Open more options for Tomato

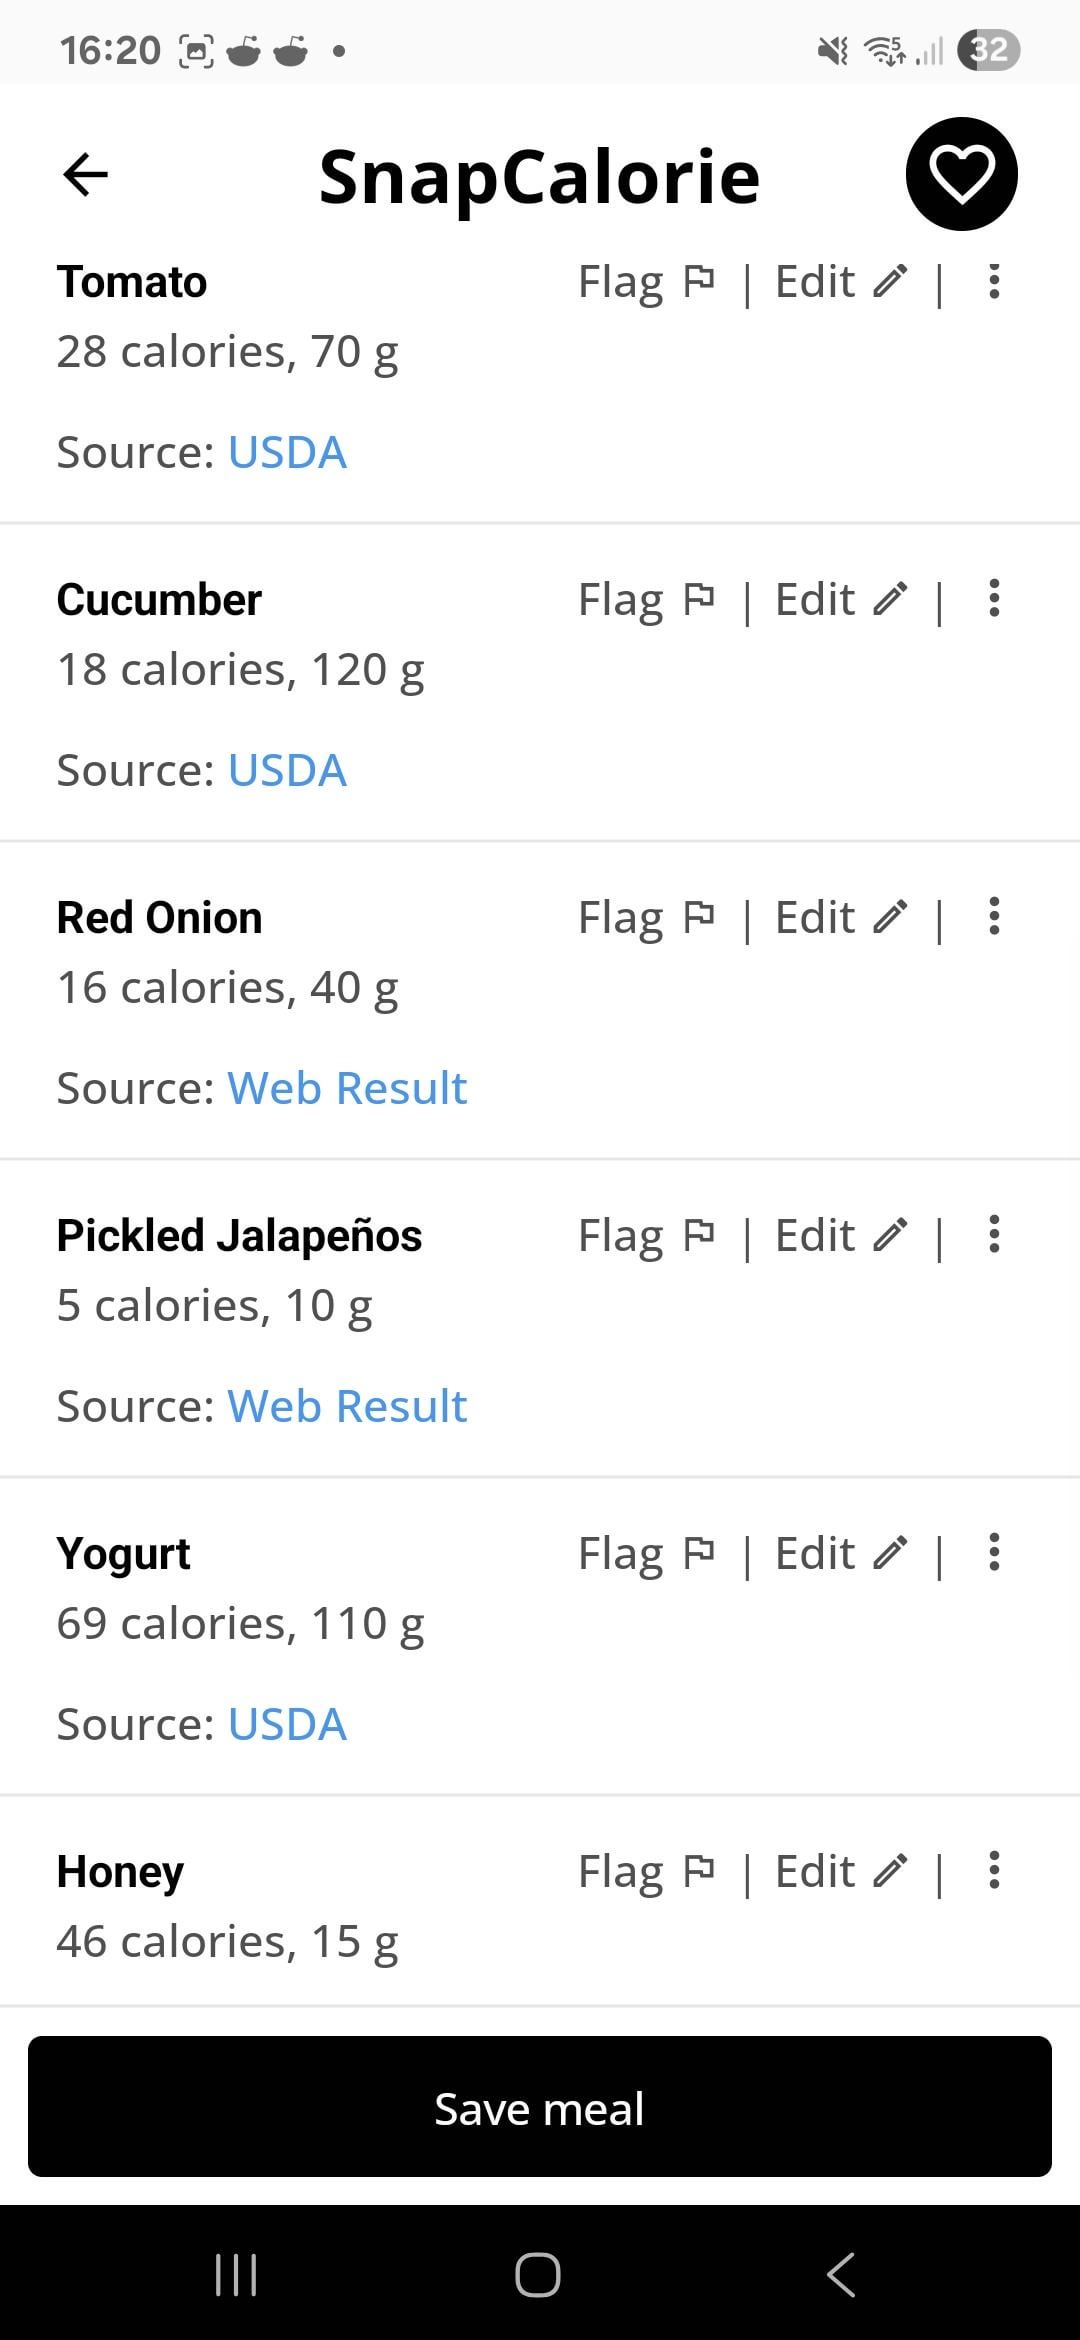(993, 282)
